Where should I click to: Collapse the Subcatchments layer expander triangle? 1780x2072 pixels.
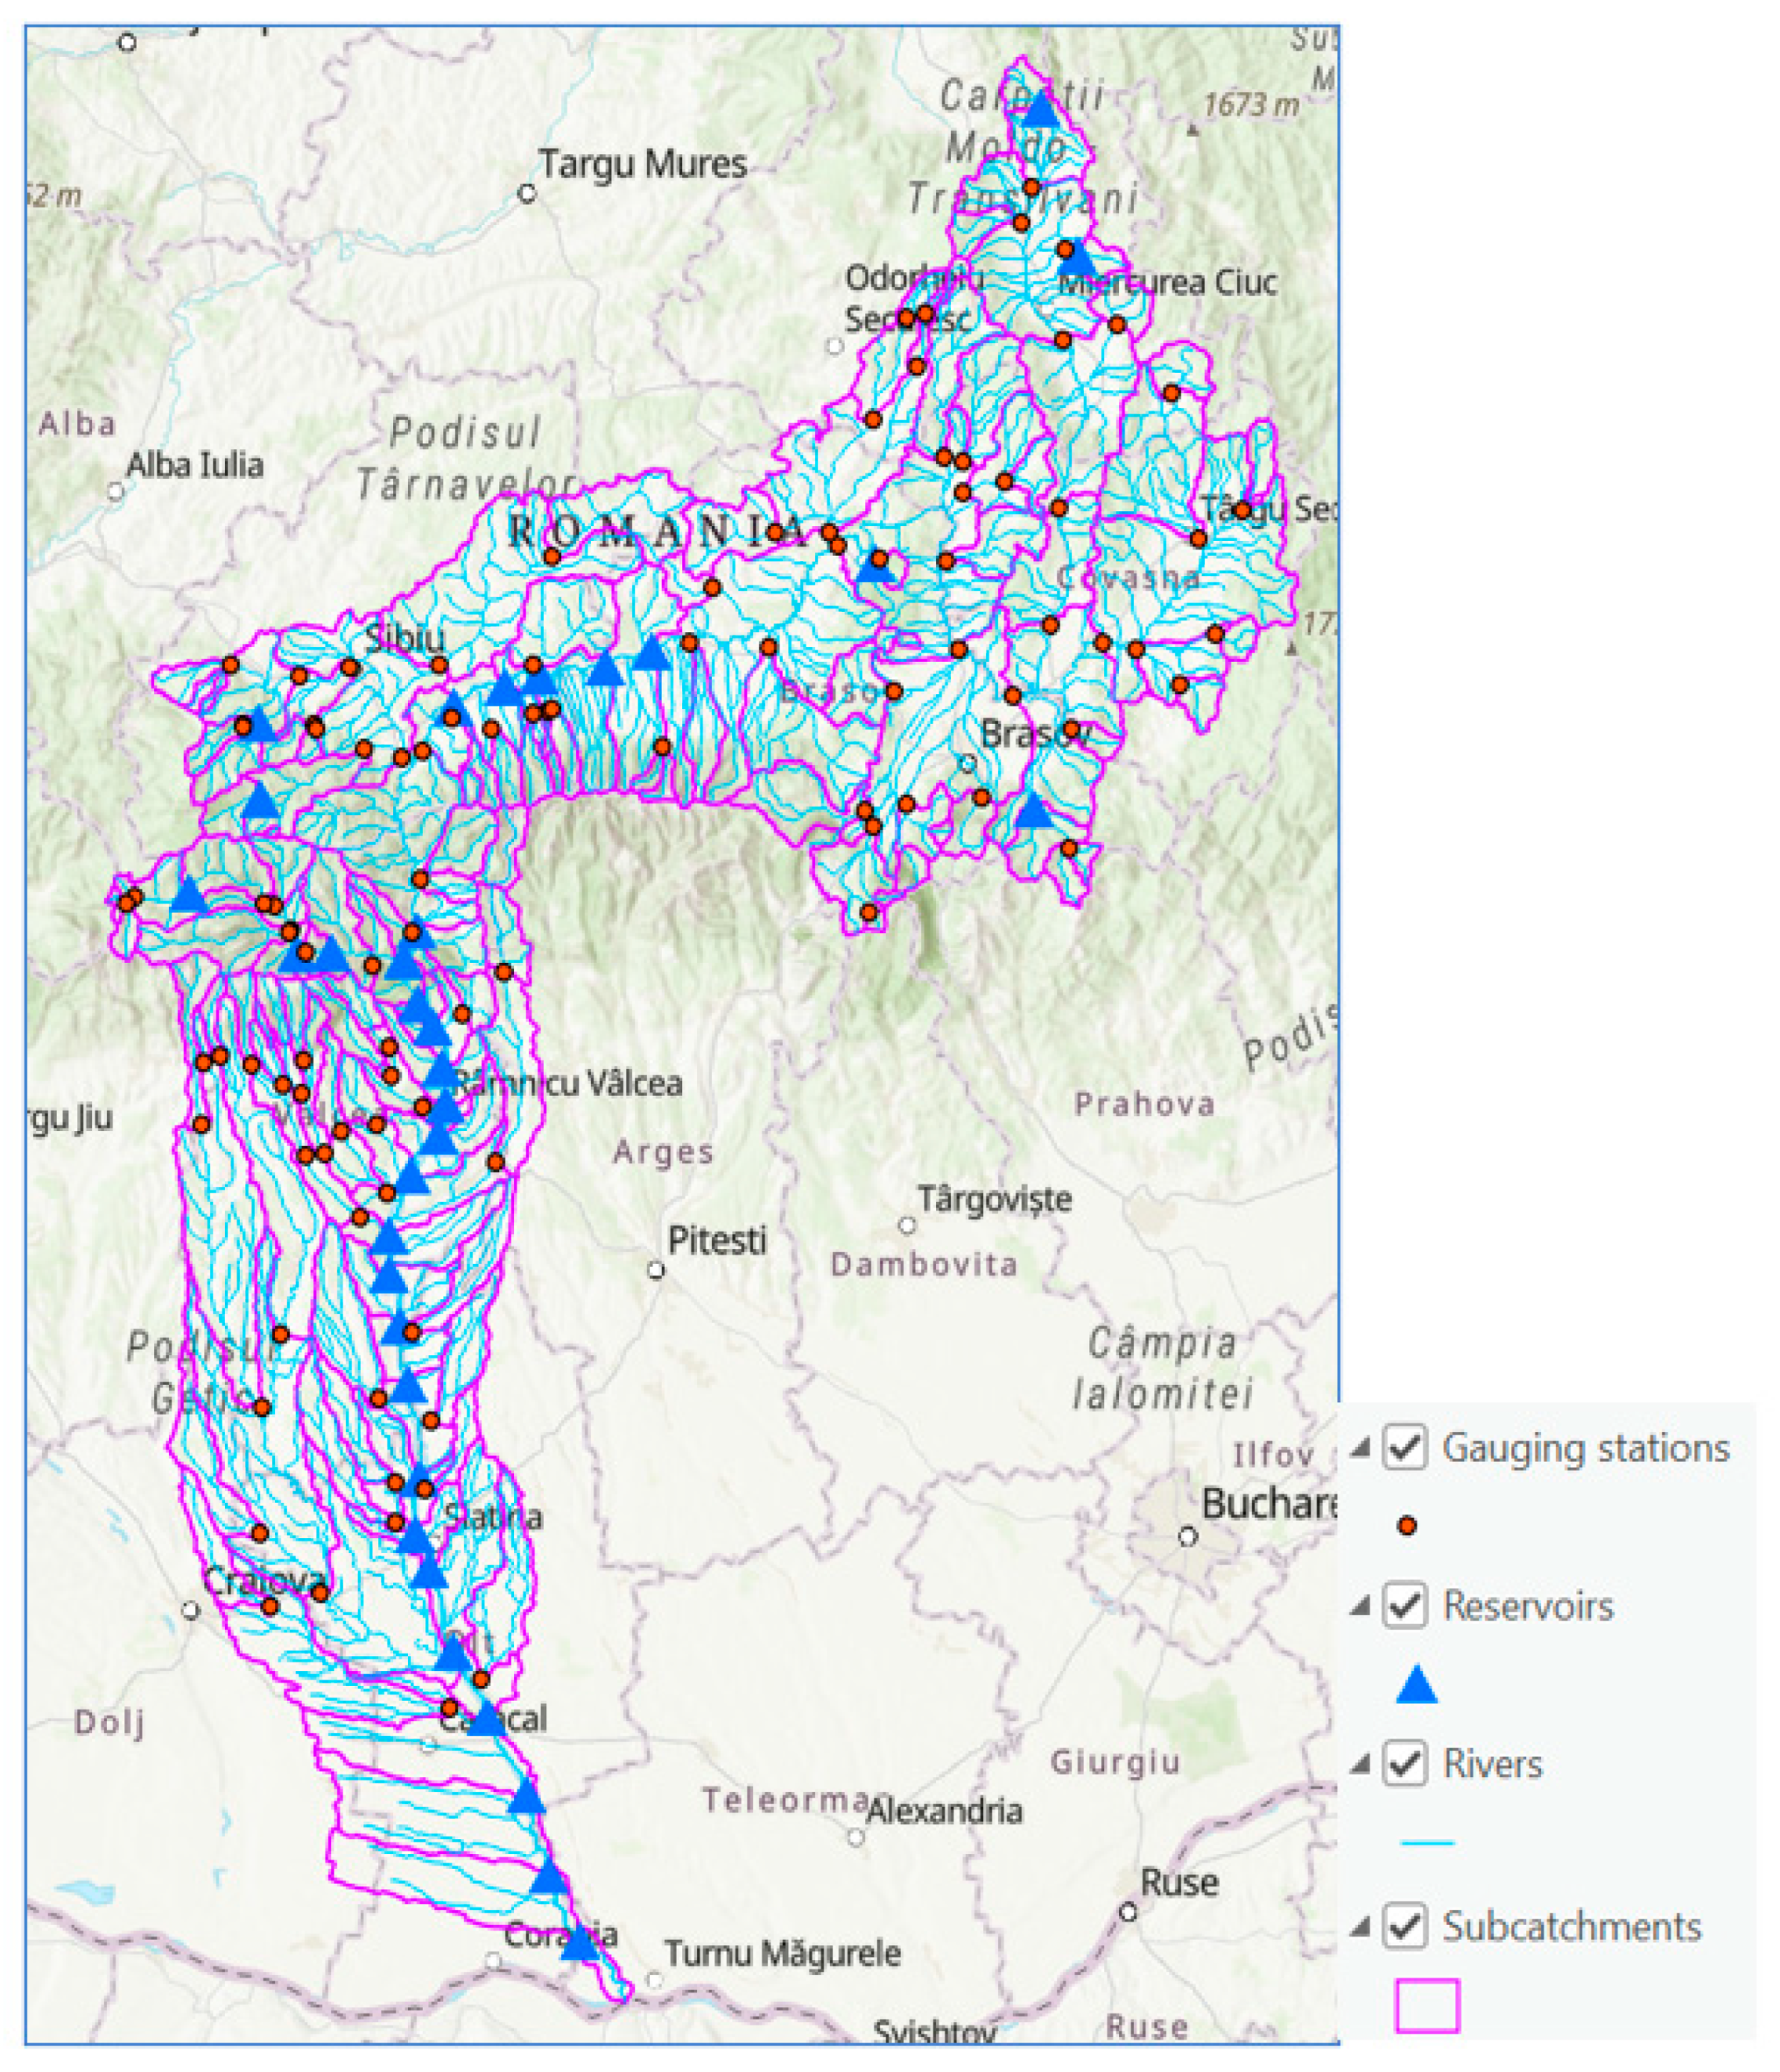pyautogui.click(x=1360, y=1926)
